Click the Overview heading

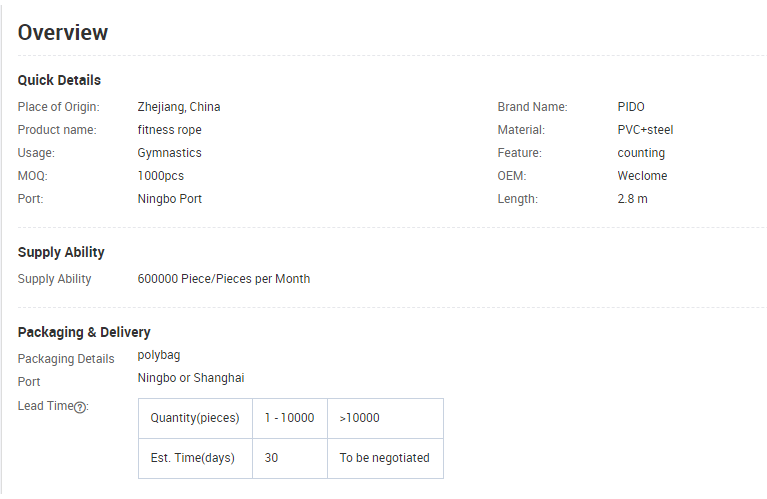tap(63, 32)
